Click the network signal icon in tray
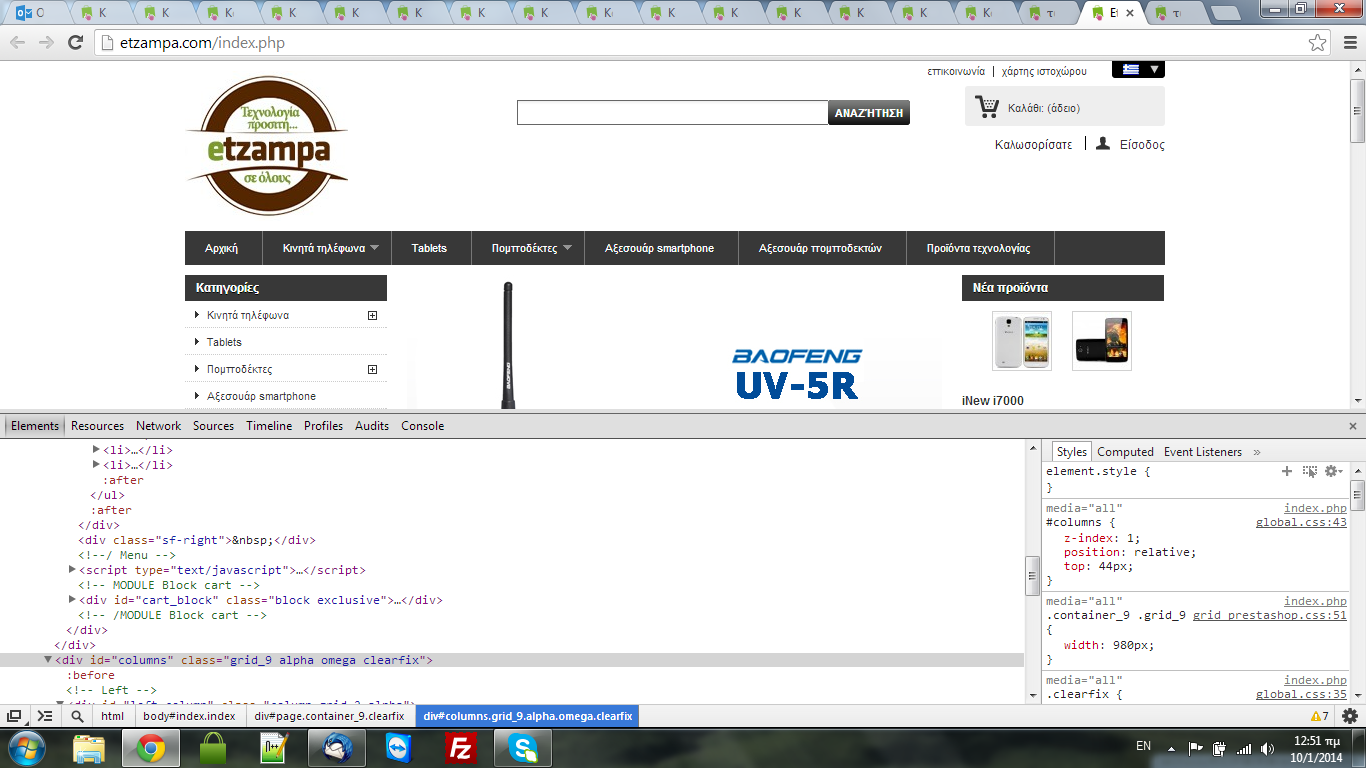Viewport: 1366px width, 768px height. click(x=1244, y=748)
